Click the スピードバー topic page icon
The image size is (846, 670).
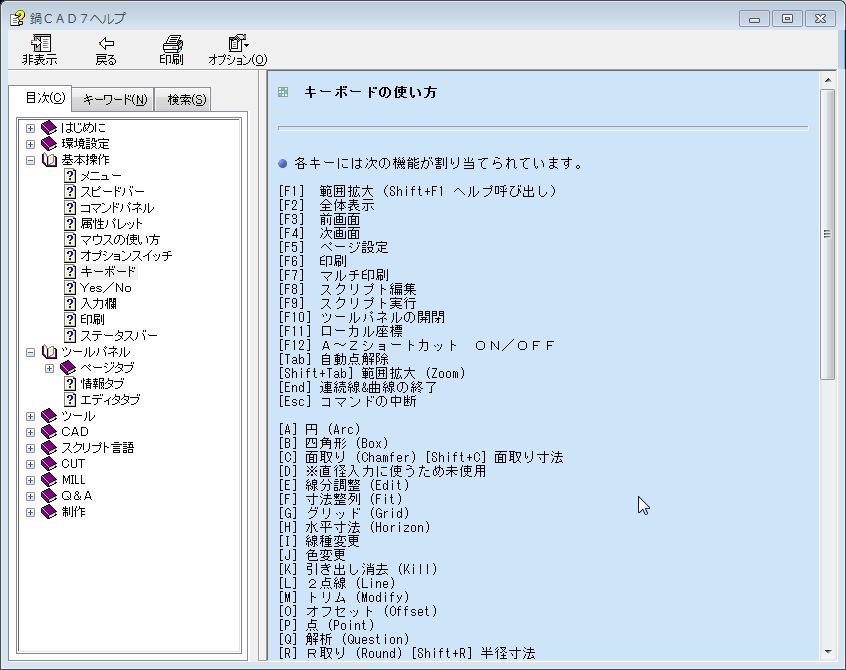click(x=70, y=192)
